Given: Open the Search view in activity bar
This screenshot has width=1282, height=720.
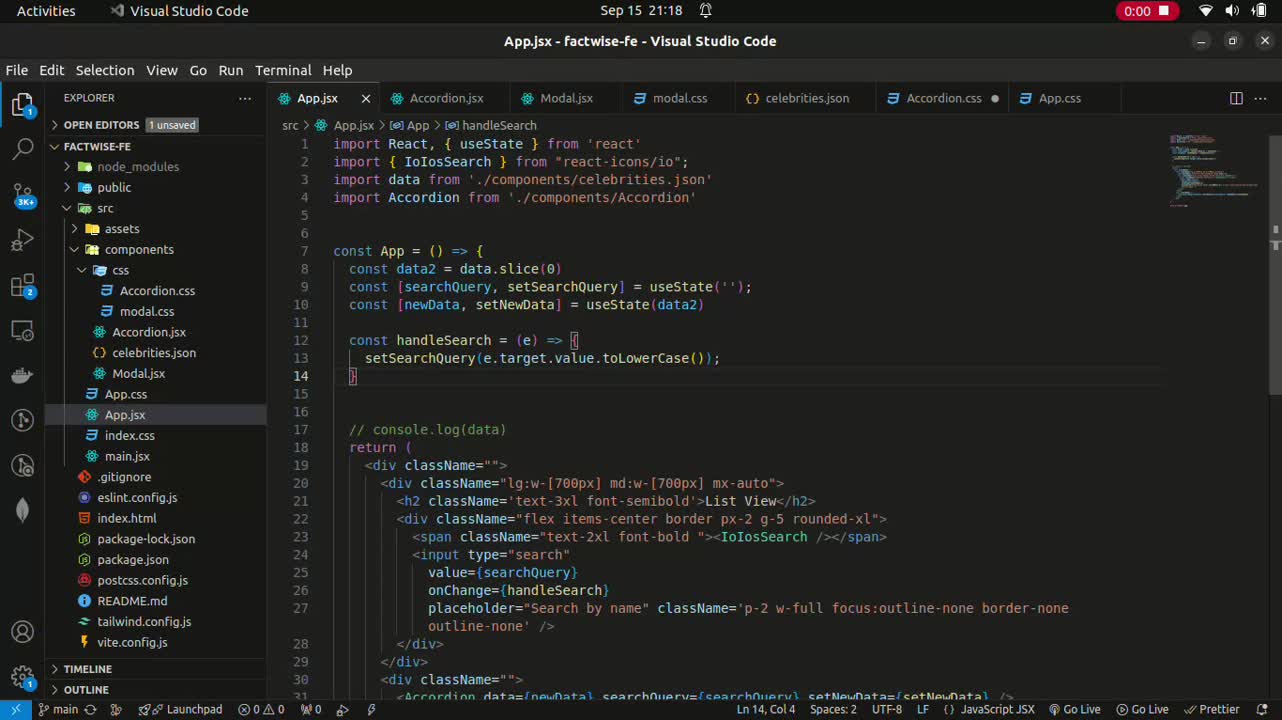Looking at the screenshot, I should point(22,150).
